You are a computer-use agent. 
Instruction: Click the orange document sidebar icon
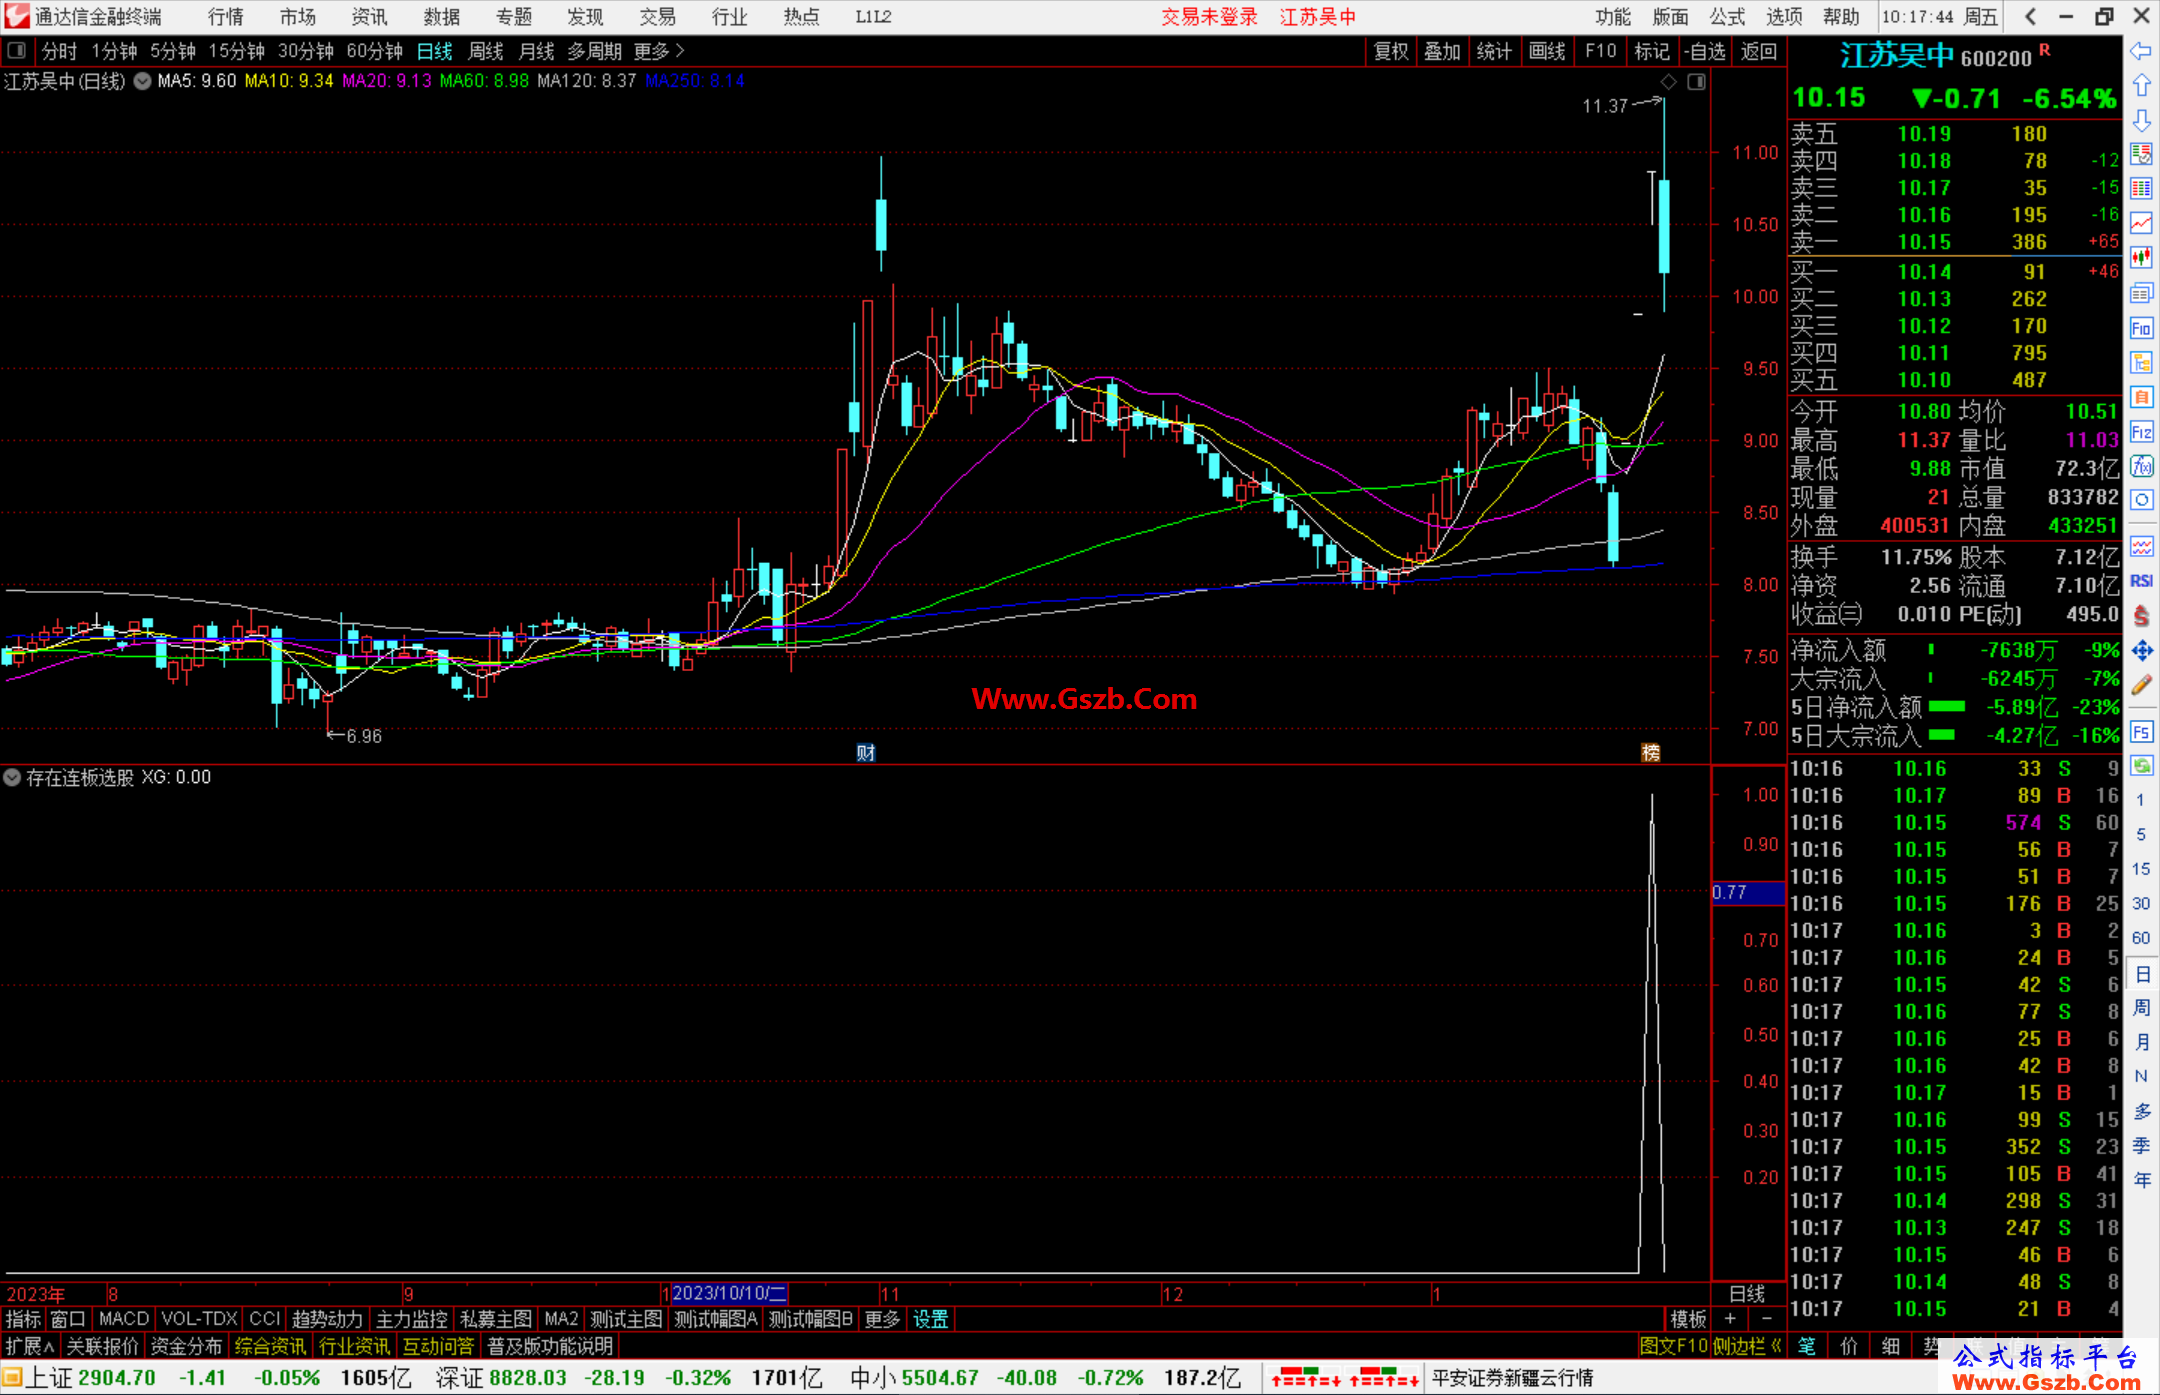(x=2141, y=397)
